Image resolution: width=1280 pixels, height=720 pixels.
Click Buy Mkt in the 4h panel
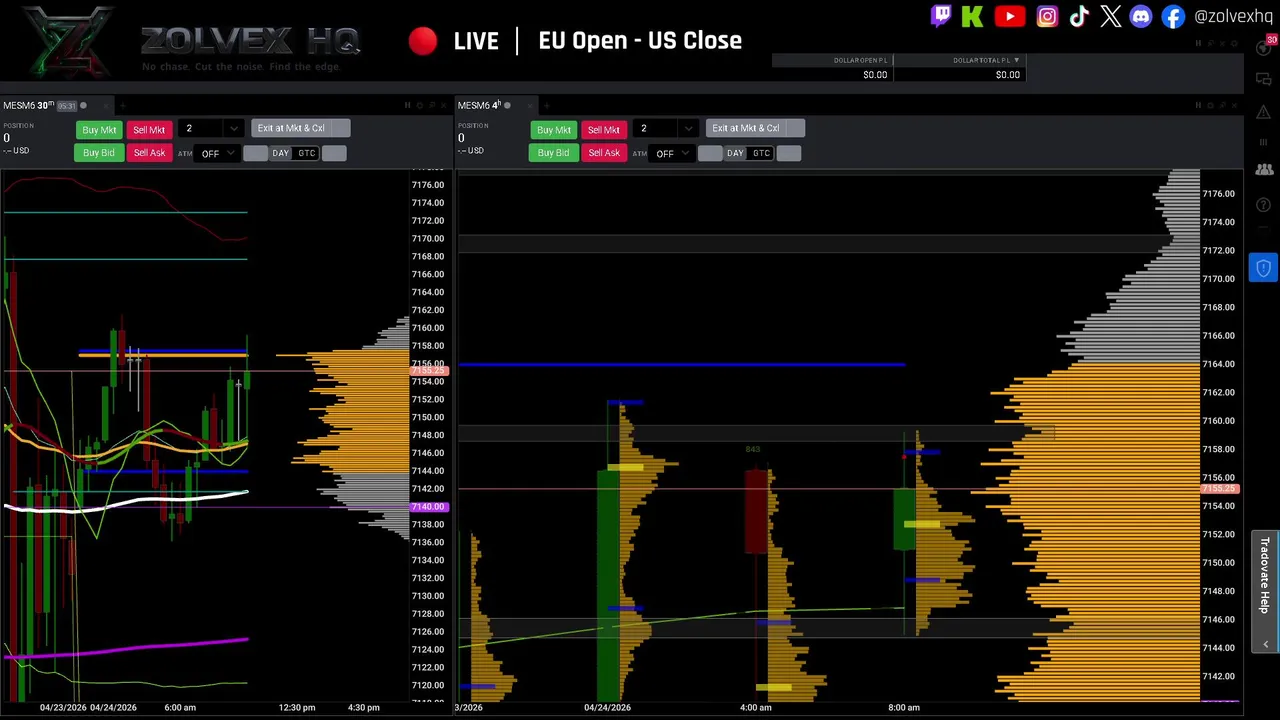pos(554,129)
